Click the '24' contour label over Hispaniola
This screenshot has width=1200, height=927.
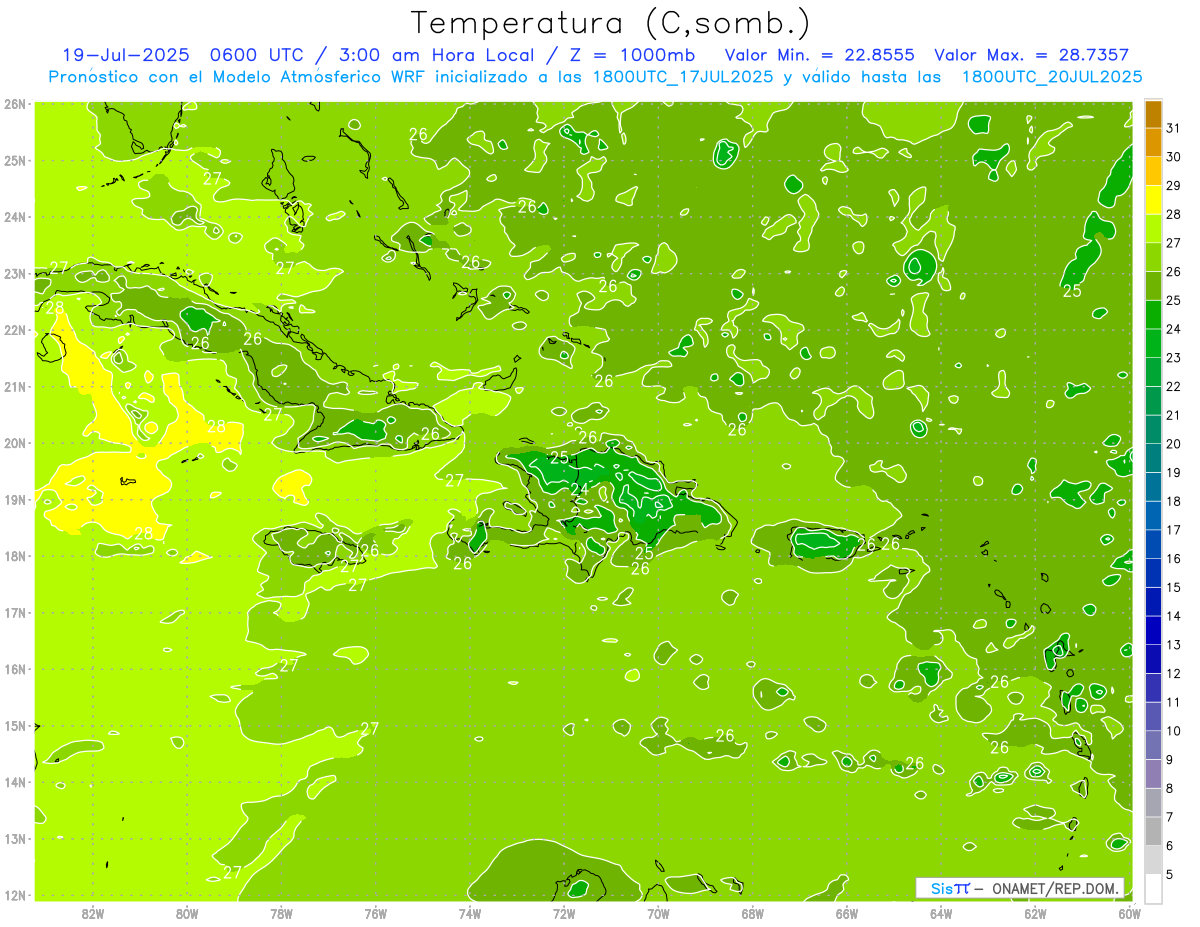coord(579,489)
